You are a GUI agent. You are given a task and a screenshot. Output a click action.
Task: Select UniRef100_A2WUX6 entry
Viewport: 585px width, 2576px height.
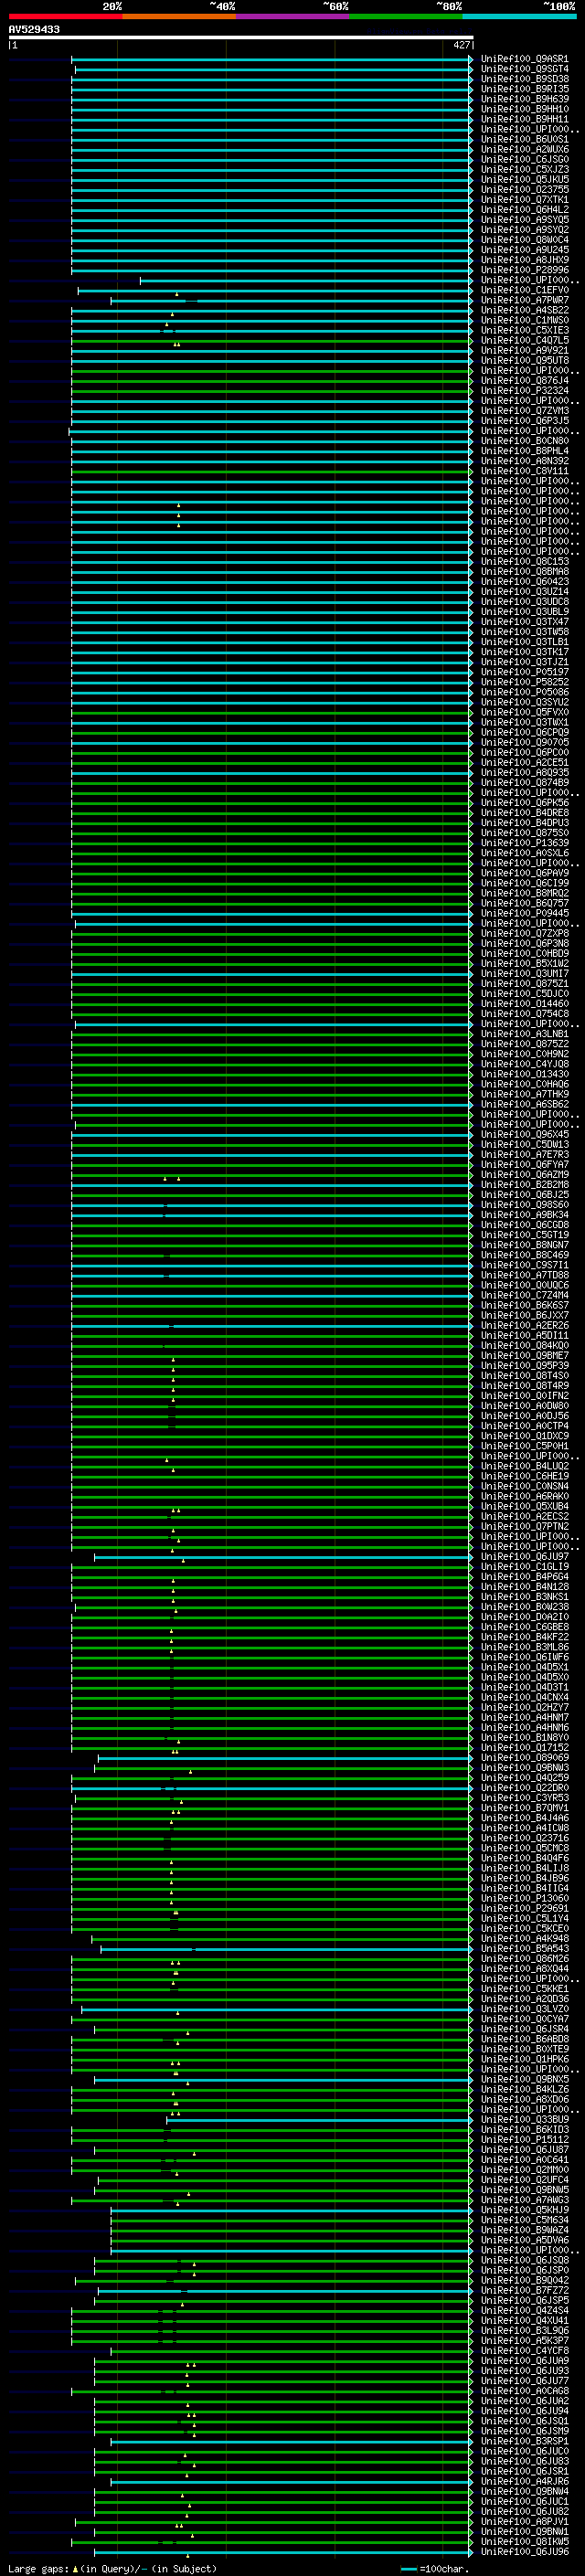click(524, 150)
